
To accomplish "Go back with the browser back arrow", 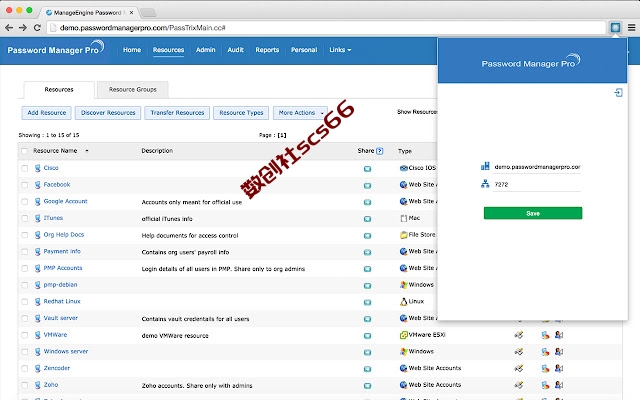I will [x=9, y=28].
